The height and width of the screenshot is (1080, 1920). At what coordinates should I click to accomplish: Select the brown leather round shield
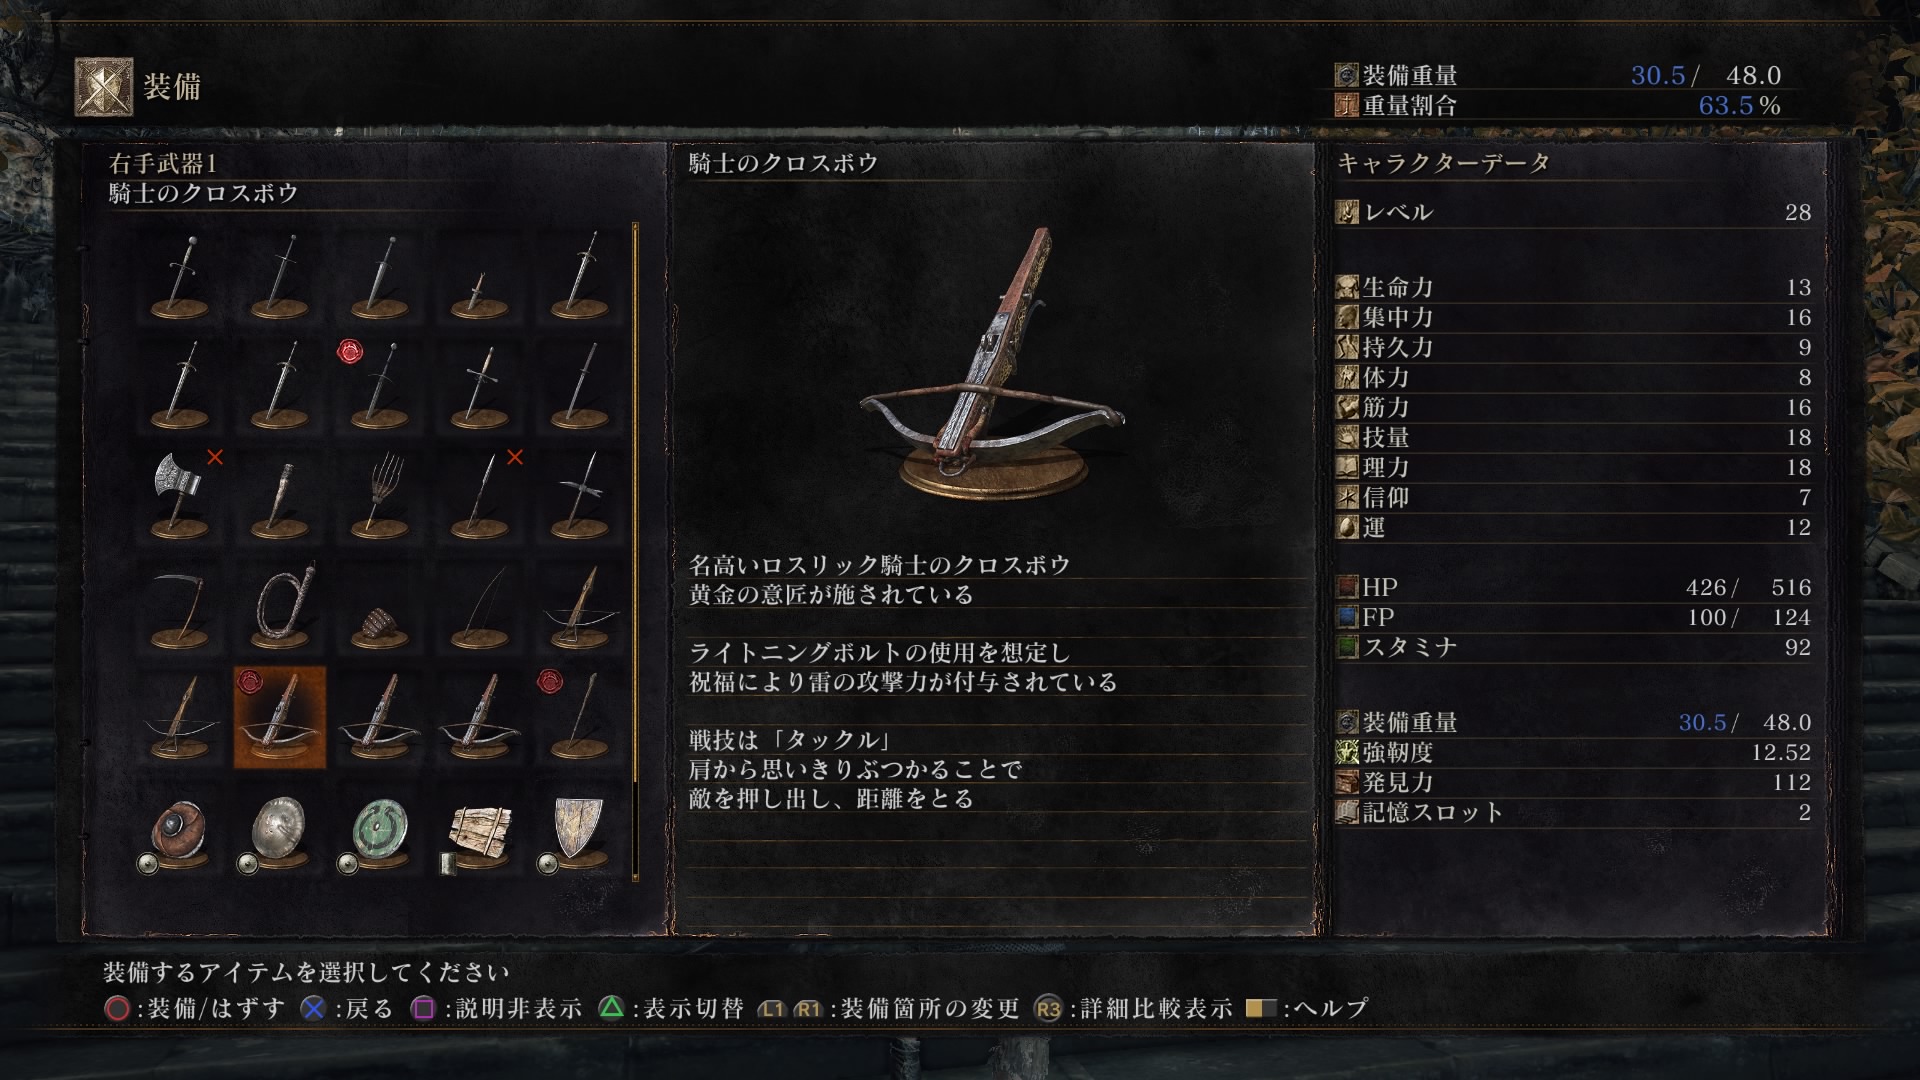click(x=180, y=832)
